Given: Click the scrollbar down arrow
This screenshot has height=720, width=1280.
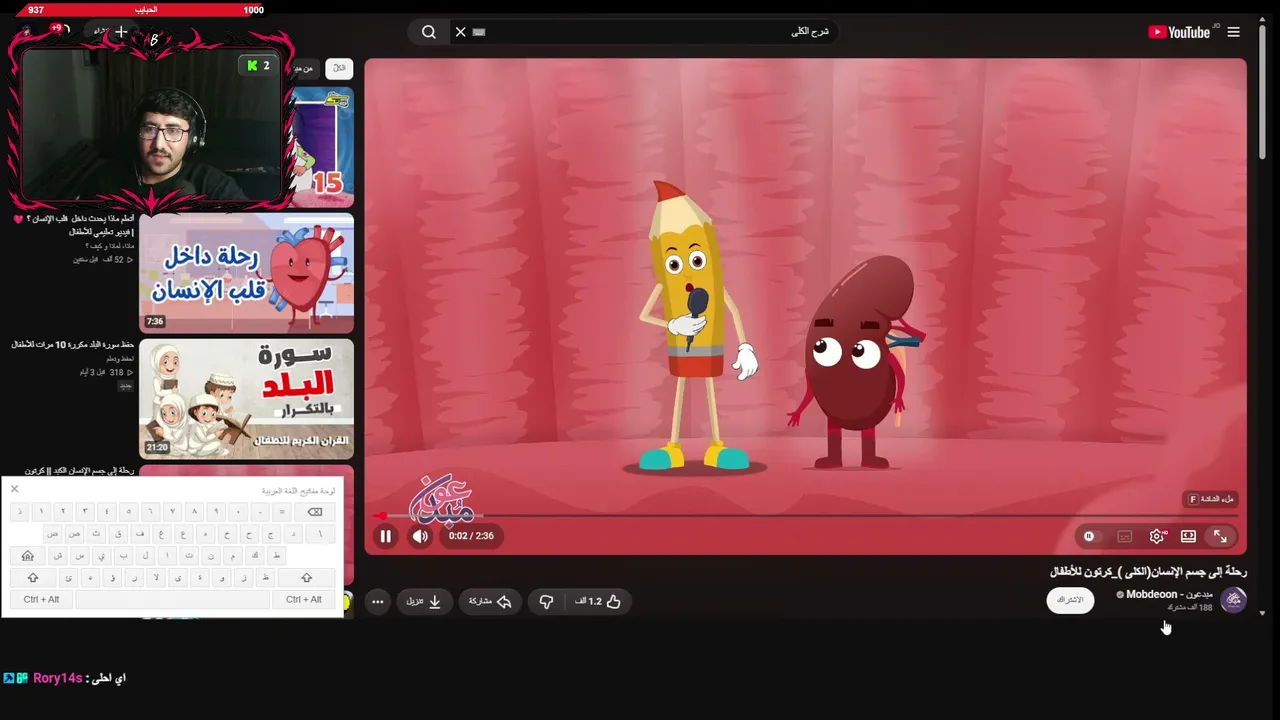Looking at the screenshot, I should click(1262, 613).
